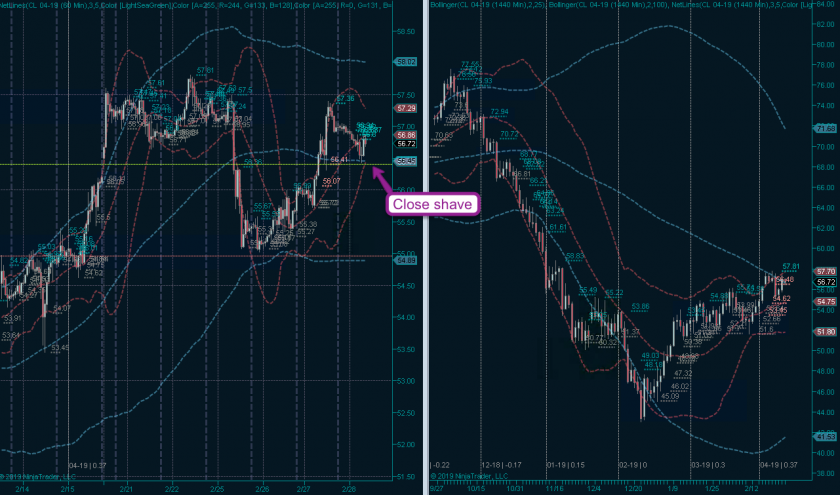The image size is (840, 495).
Task: Click the 2/14 date label on left time axis
Action: (22, 489)
